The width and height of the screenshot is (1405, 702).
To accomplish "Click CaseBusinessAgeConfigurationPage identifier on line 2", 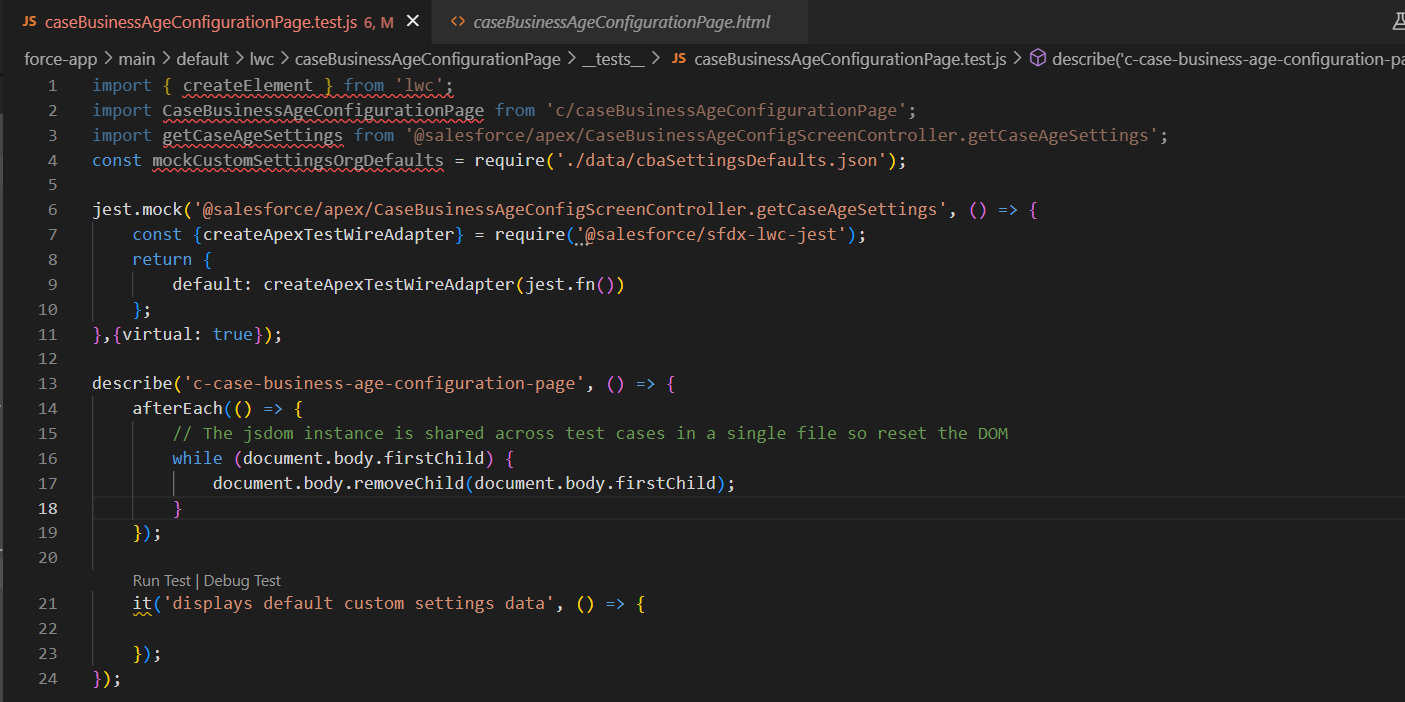I will pyautogui.click(x=323, y=110).
